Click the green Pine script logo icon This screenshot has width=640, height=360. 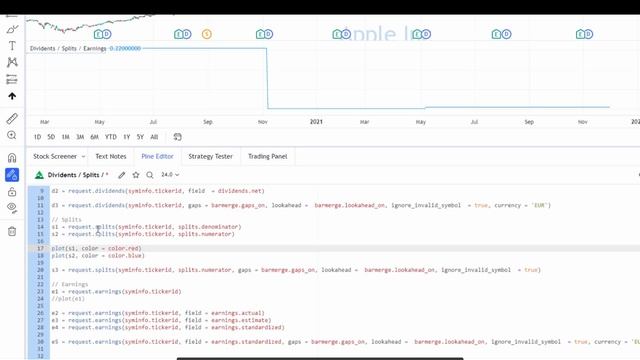coord(39,175)
